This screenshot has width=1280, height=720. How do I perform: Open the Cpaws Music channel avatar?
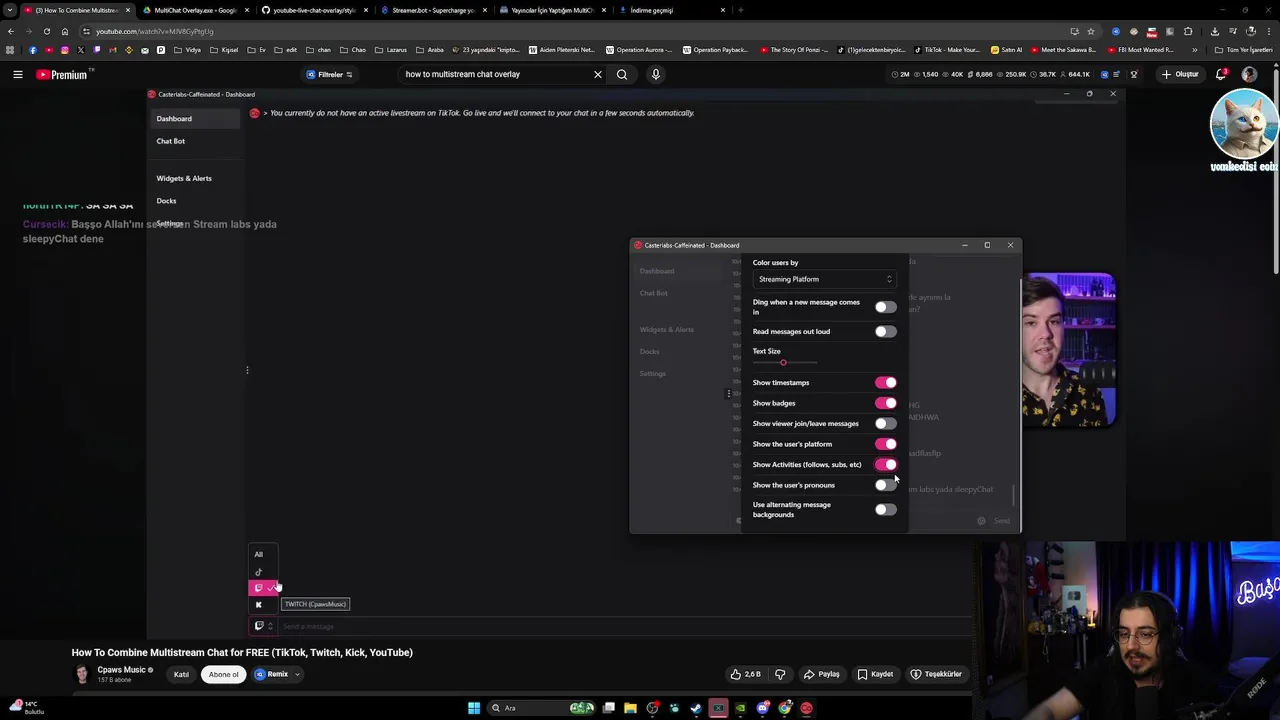point(81,674)
